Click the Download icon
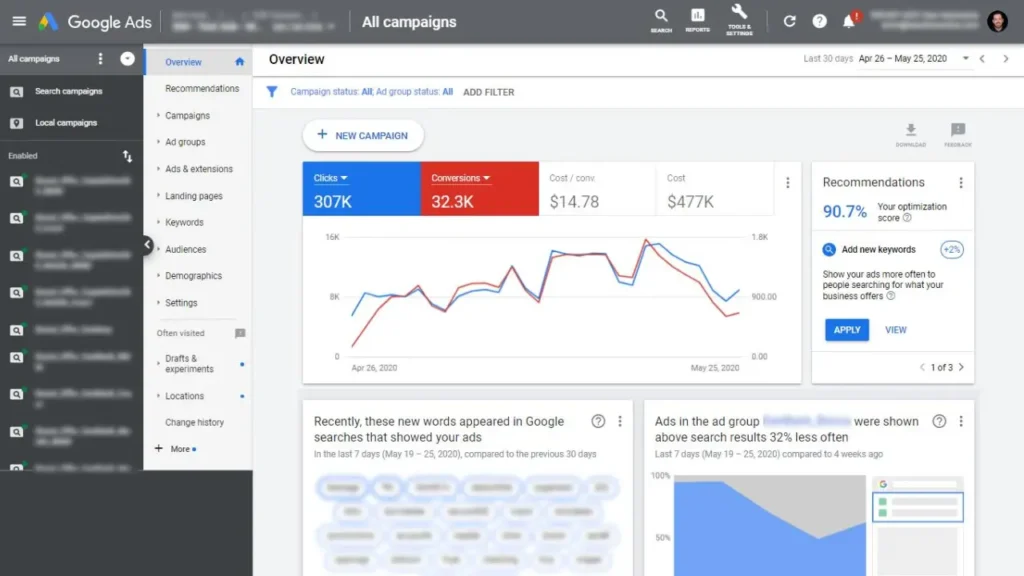 point(910,135)
